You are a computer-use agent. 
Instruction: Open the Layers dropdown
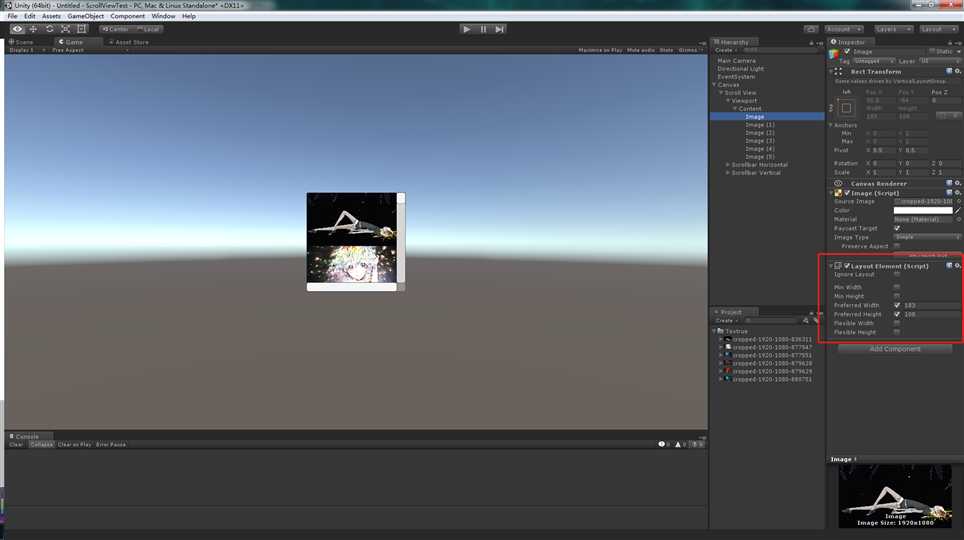click(893, 29)
